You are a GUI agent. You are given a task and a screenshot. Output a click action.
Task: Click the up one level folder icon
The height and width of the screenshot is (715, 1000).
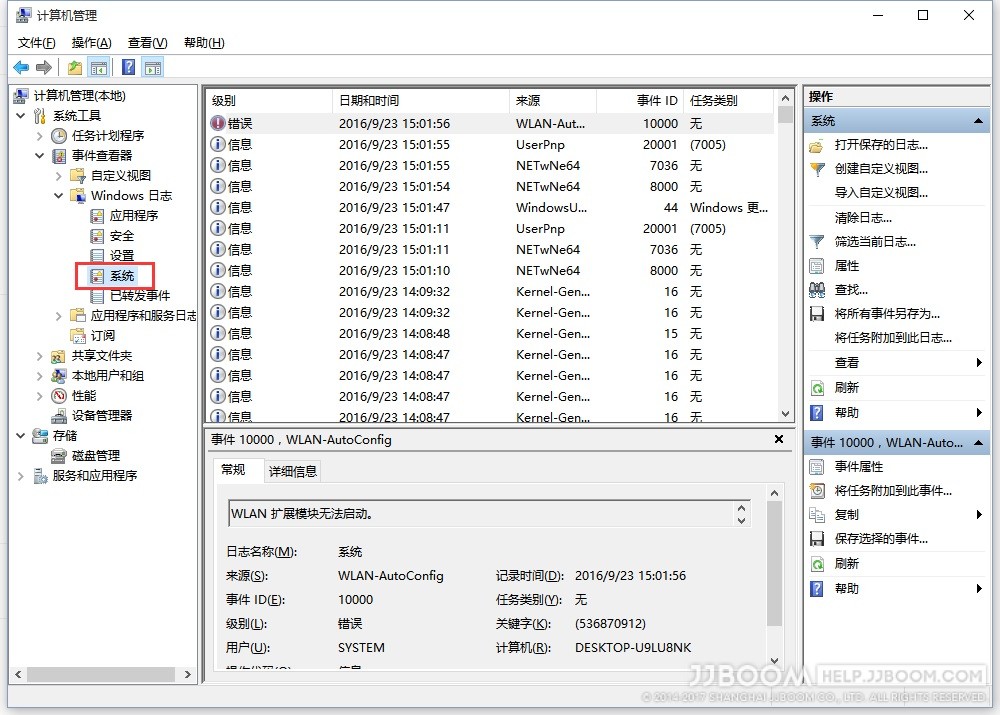pos(75,68)
